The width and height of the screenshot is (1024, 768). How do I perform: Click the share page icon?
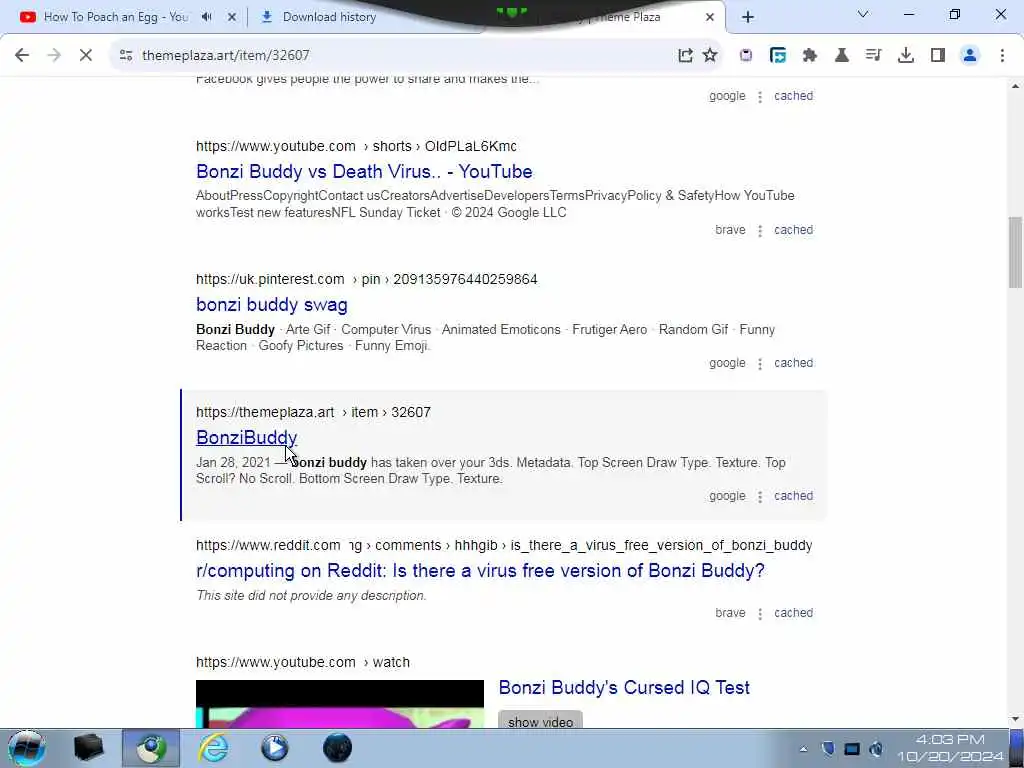[685, 56]
